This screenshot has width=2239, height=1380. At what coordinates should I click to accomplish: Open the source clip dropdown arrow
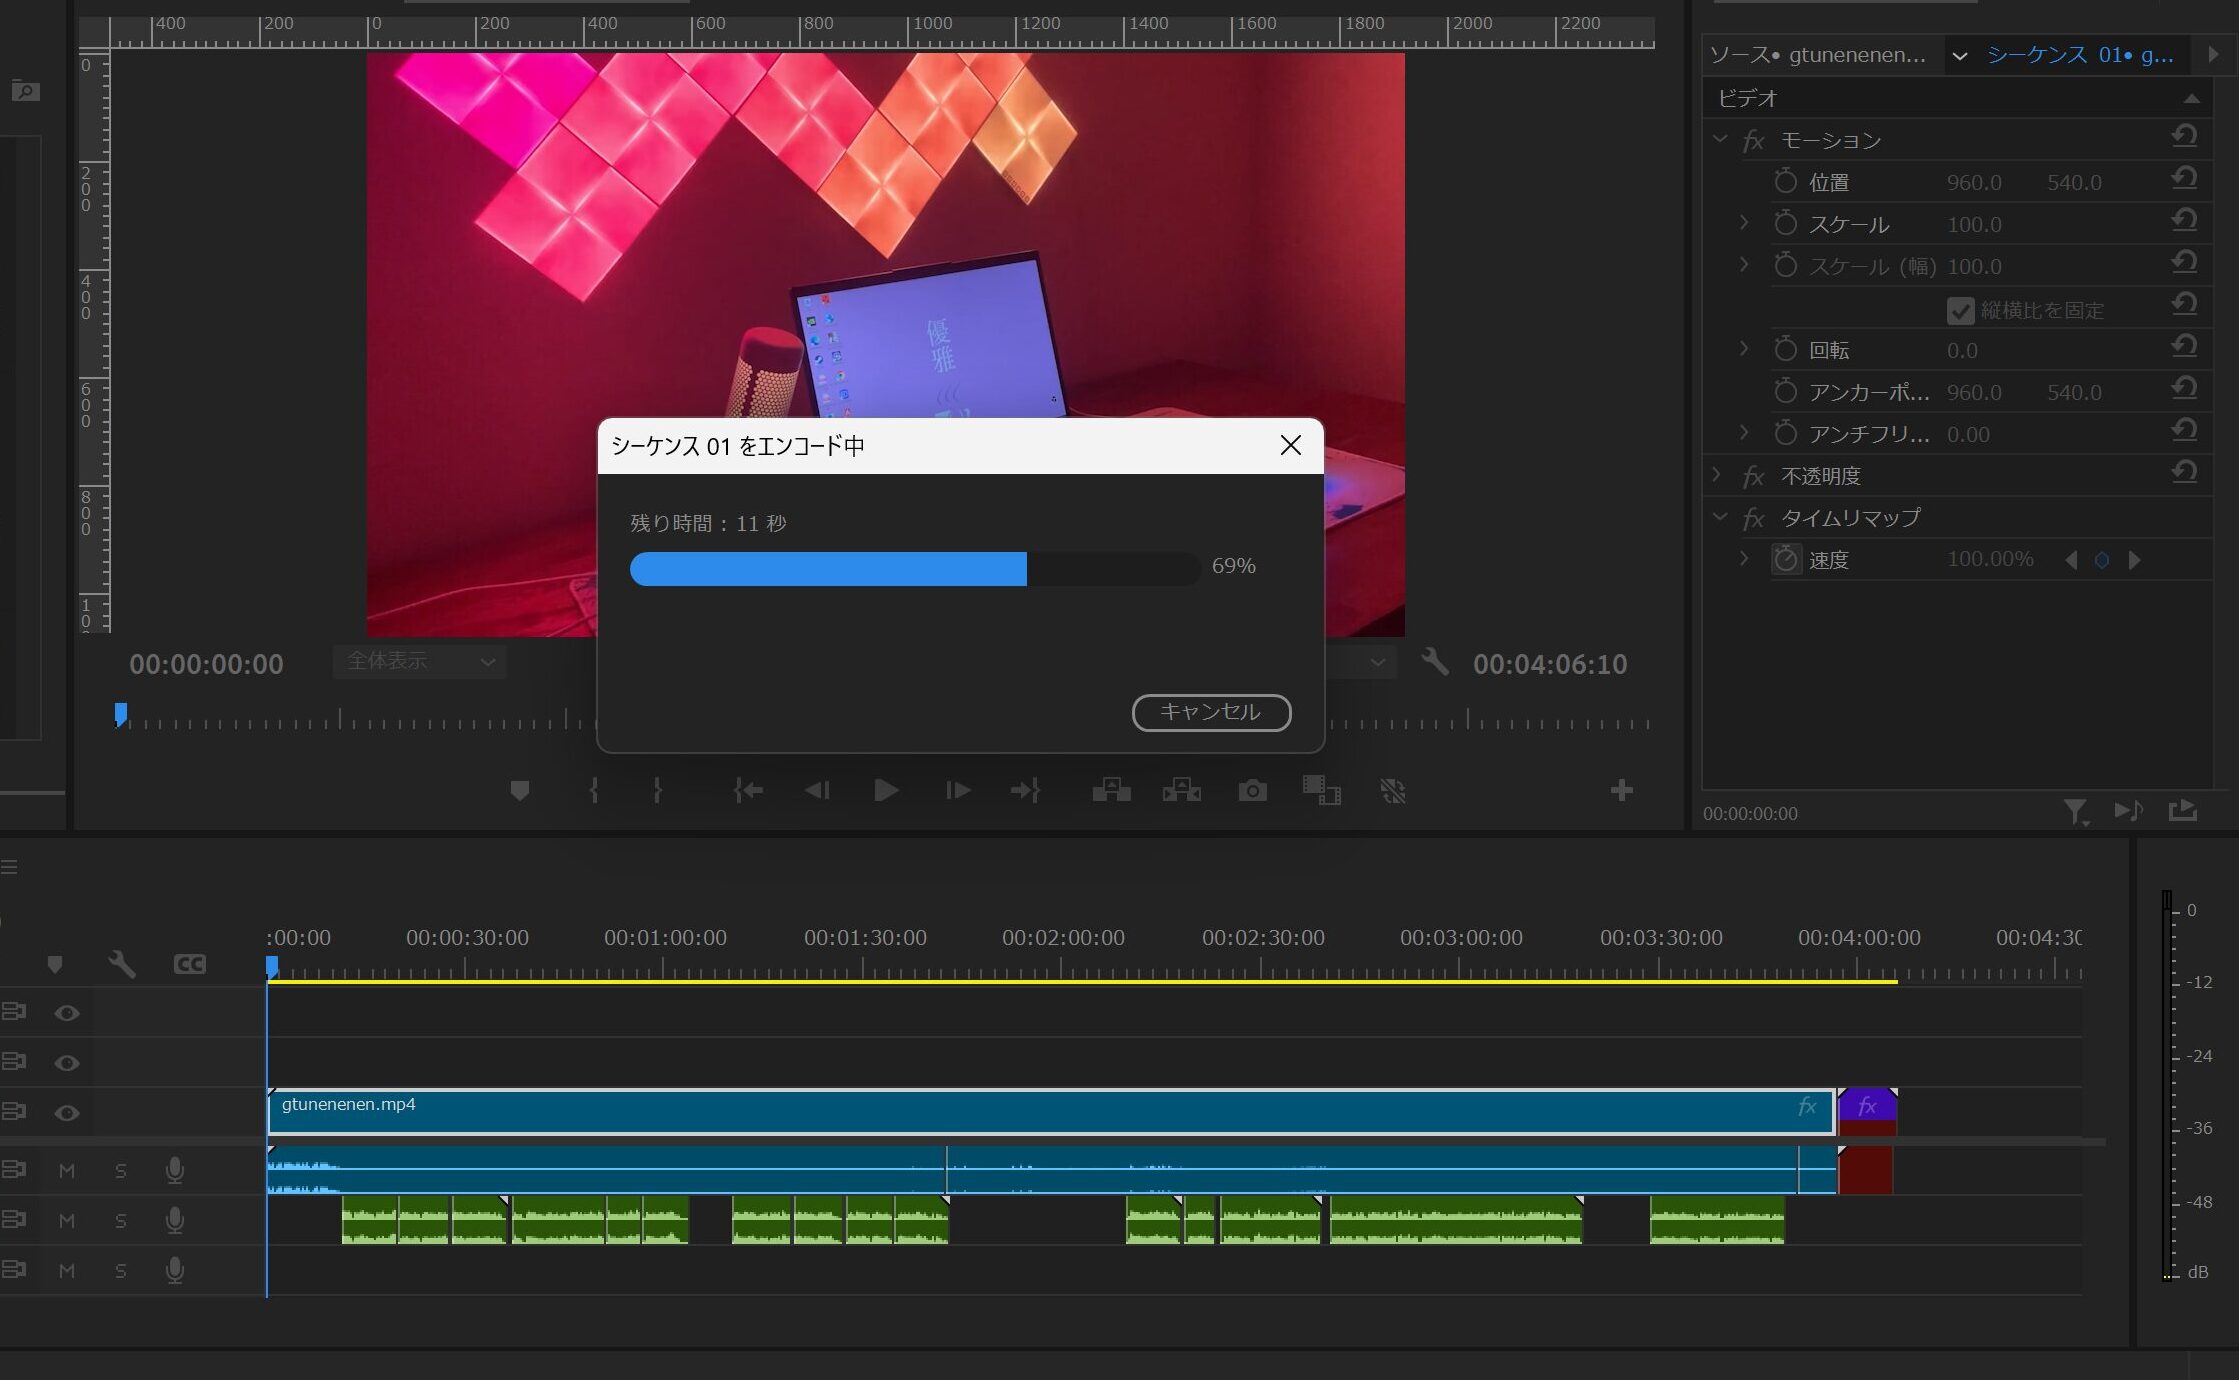click(1960, 56)
